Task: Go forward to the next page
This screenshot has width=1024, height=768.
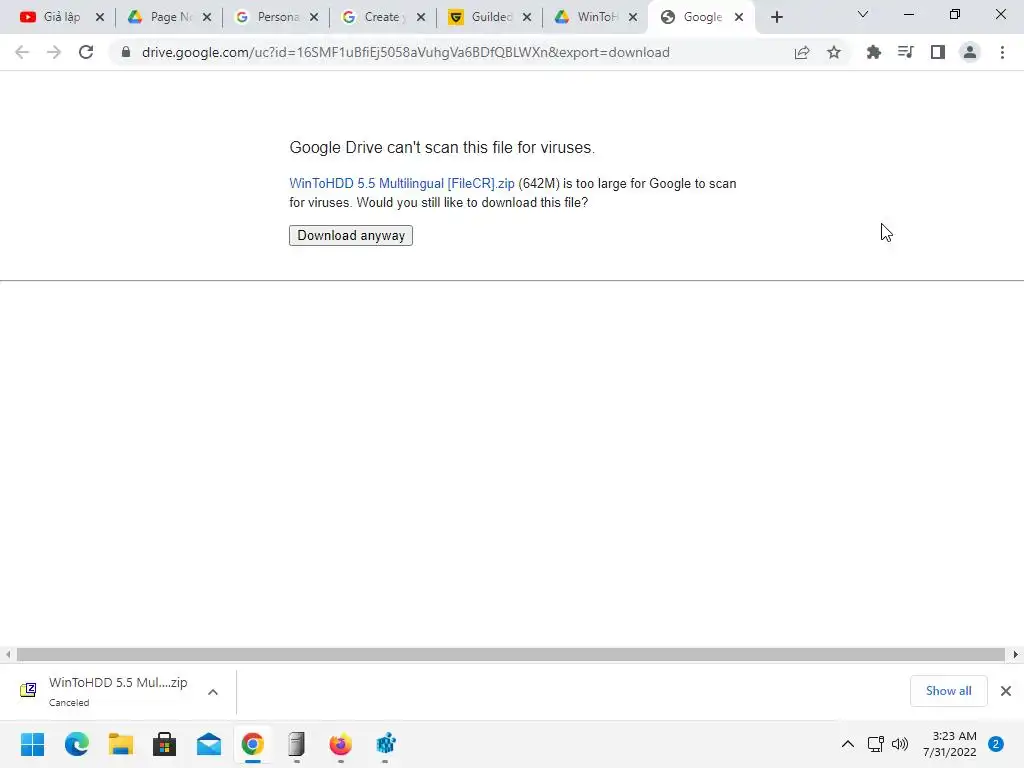Action: (54, 52)
